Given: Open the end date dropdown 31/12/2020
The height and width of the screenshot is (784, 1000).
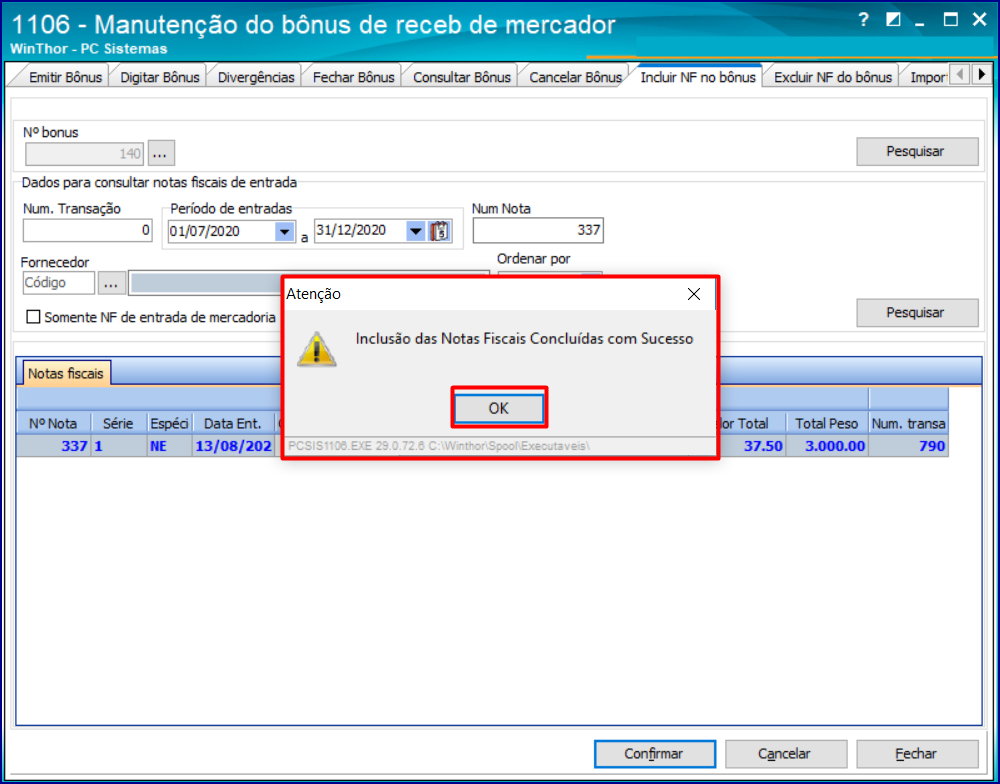Looking at the screenshot, I should tap(416, 231).
